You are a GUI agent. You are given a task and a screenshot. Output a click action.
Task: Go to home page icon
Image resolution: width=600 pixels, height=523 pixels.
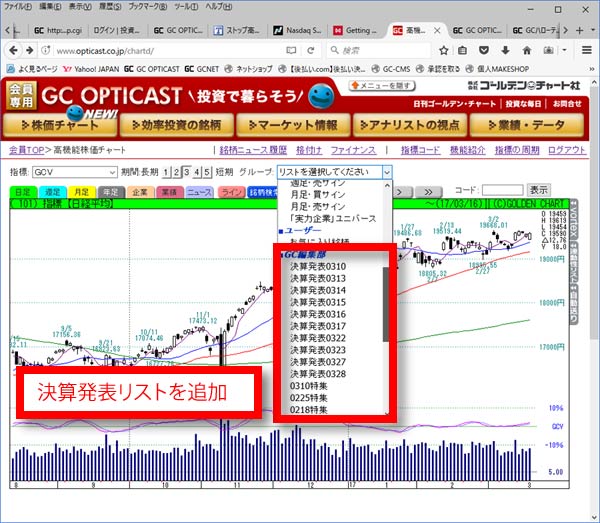click(527, 50)
